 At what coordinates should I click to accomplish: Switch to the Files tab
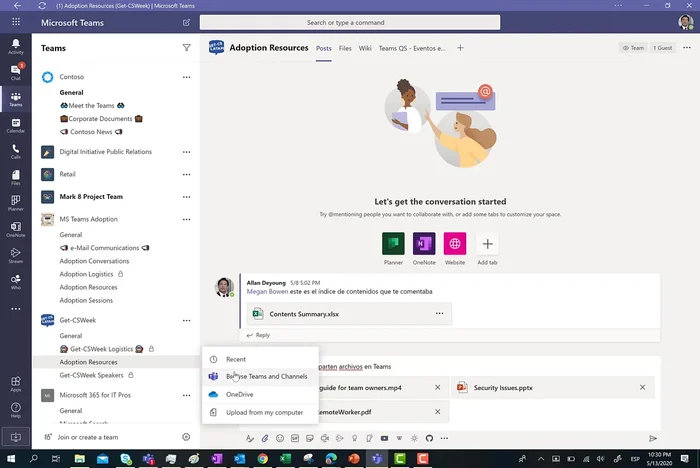point(345,48)
